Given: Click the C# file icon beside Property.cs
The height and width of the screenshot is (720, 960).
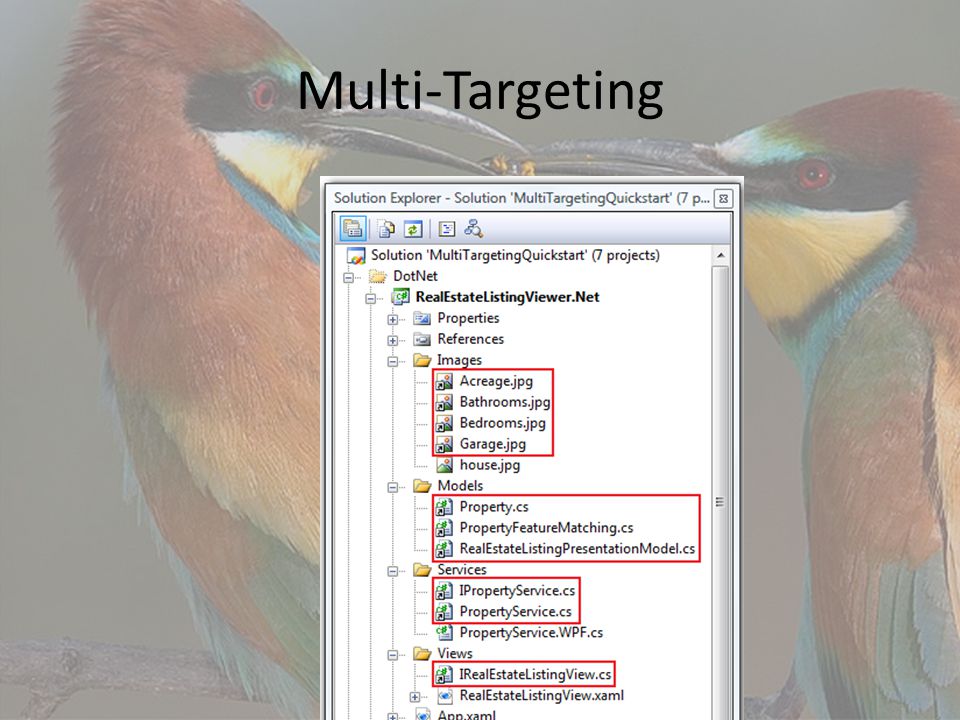Looking at the screenshot, I should tap(444, 507).
